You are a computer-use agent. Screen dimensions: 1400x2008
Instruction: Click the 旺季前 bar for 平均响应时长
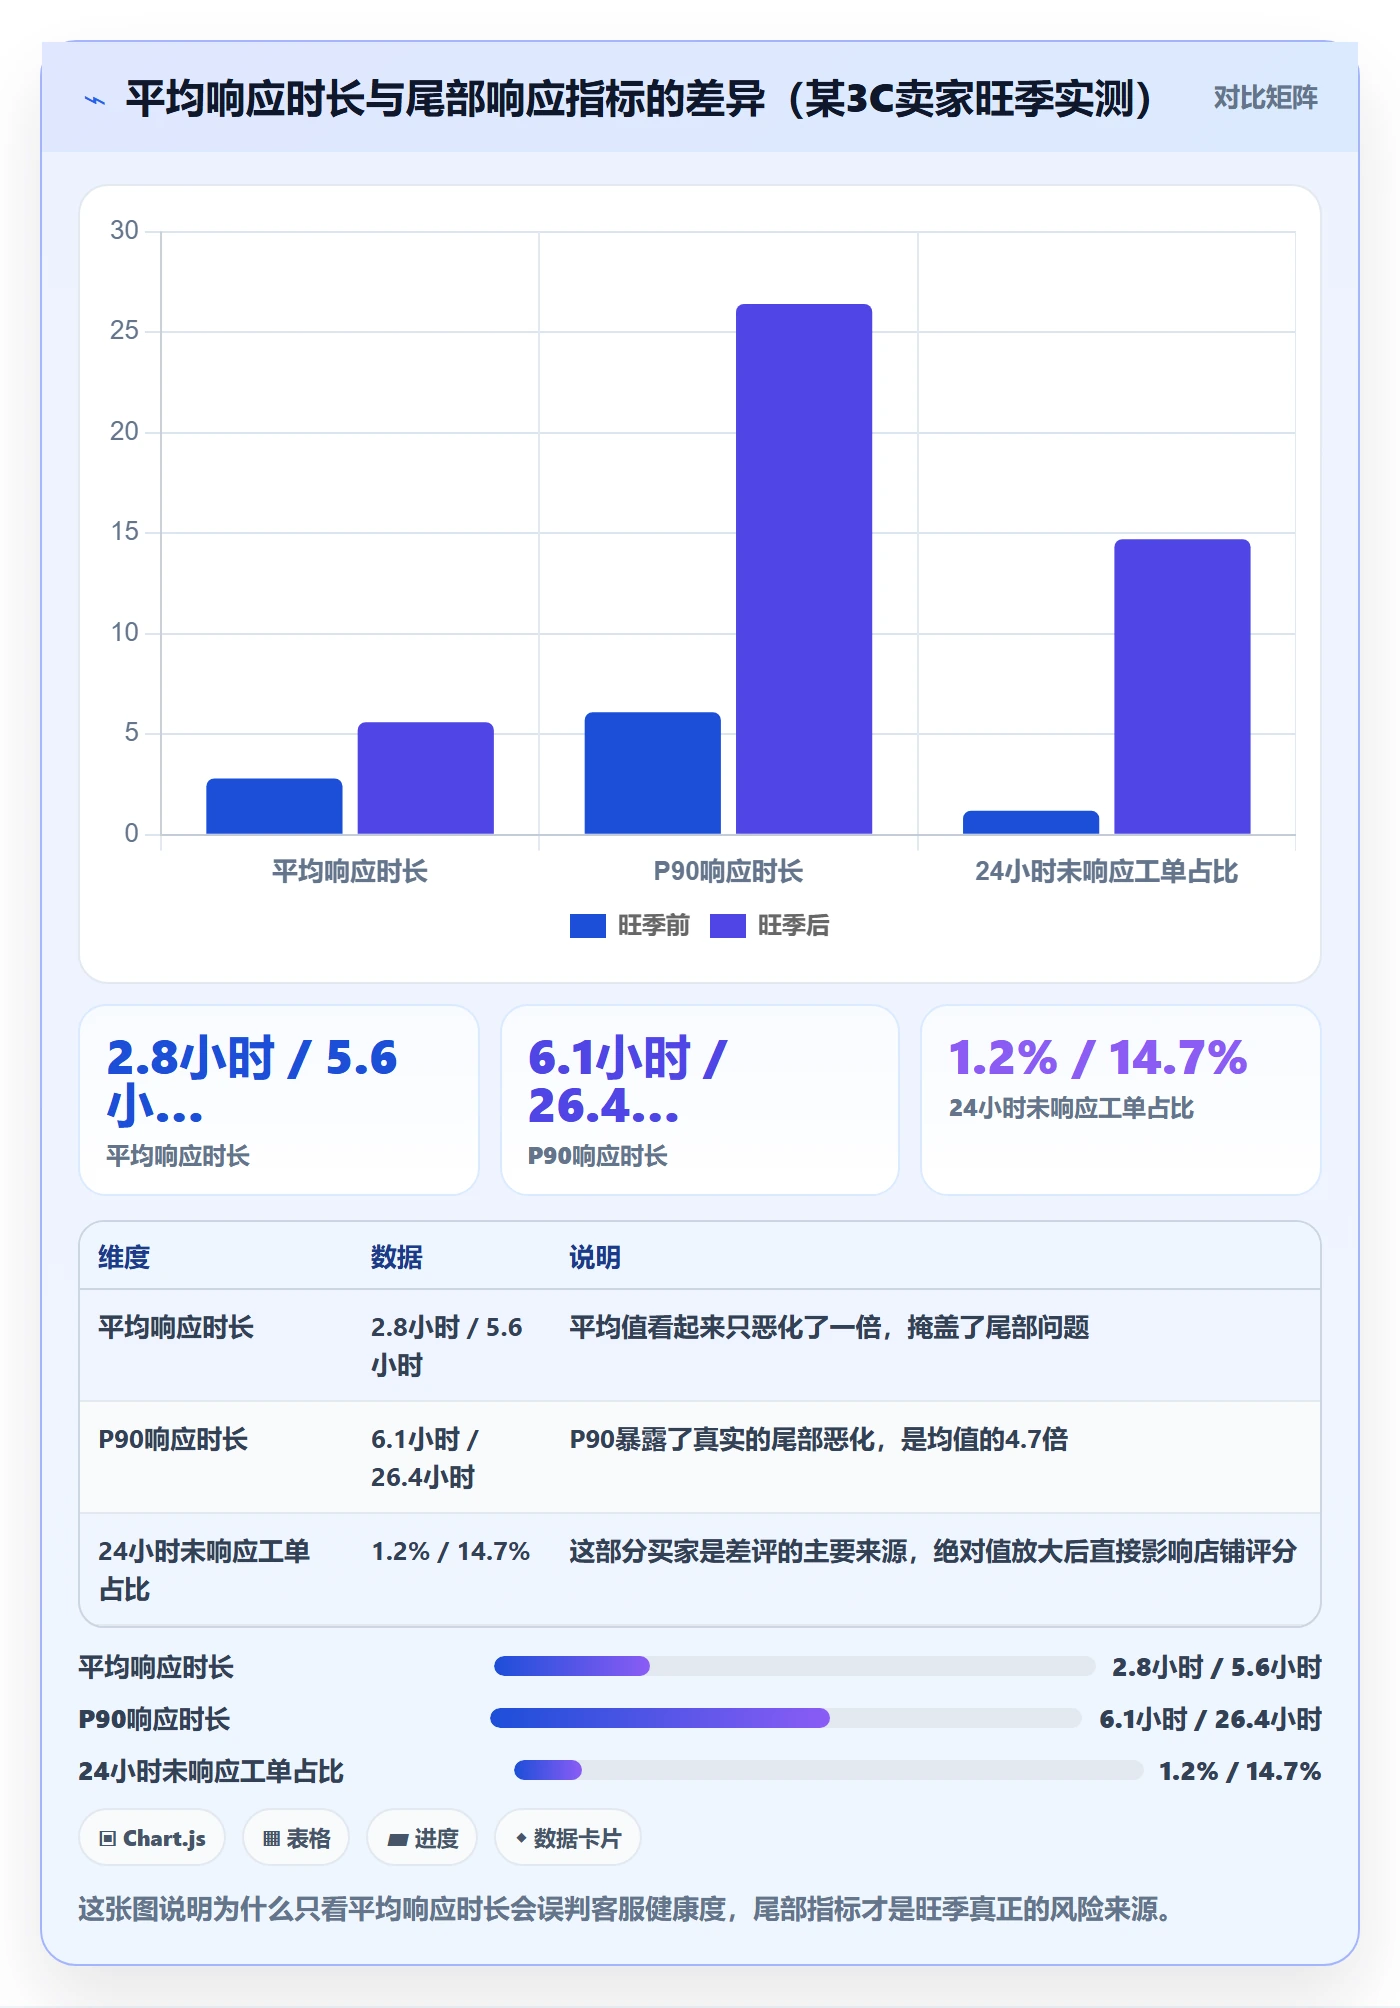[x=274, y=806]
